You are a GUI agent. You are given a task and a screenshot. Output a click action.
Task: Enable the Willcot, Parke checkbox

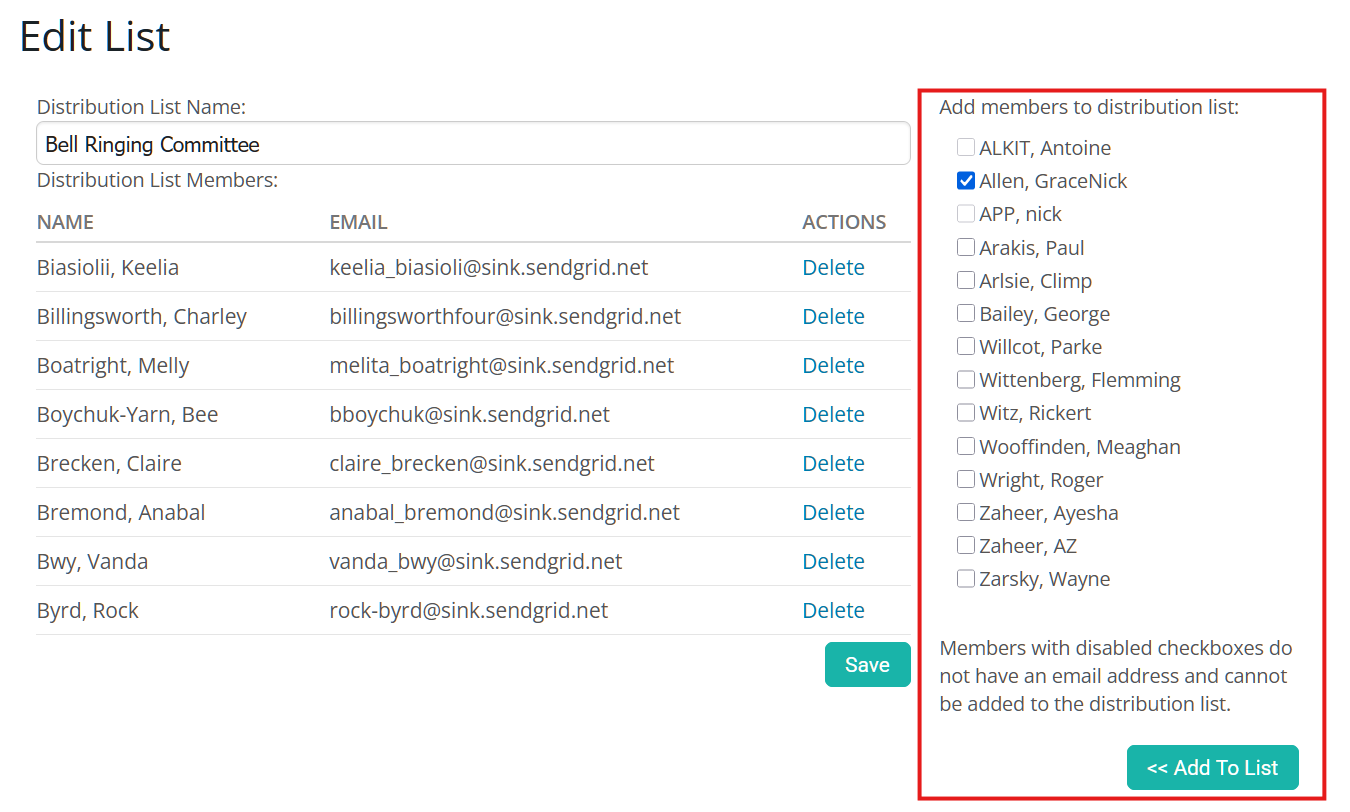(x=966, y=346)
